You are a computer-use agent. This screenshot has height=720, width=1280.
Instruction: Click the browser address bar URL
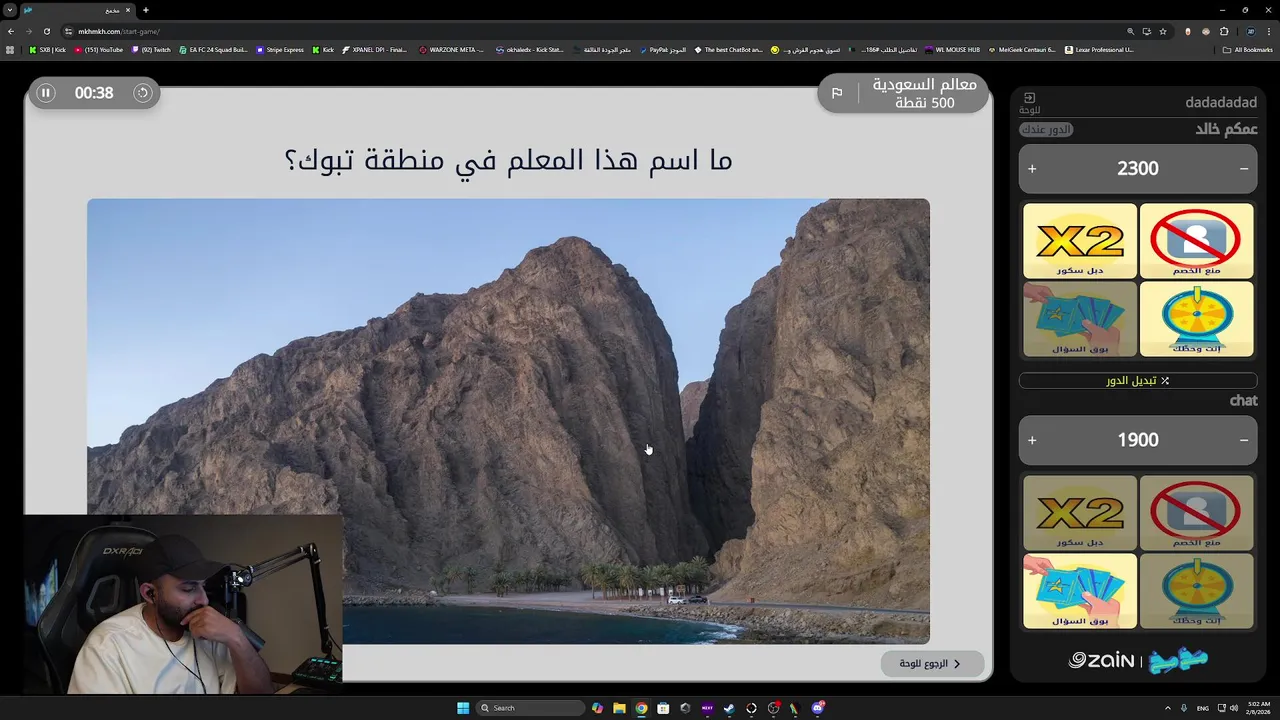tap(119, 31)
